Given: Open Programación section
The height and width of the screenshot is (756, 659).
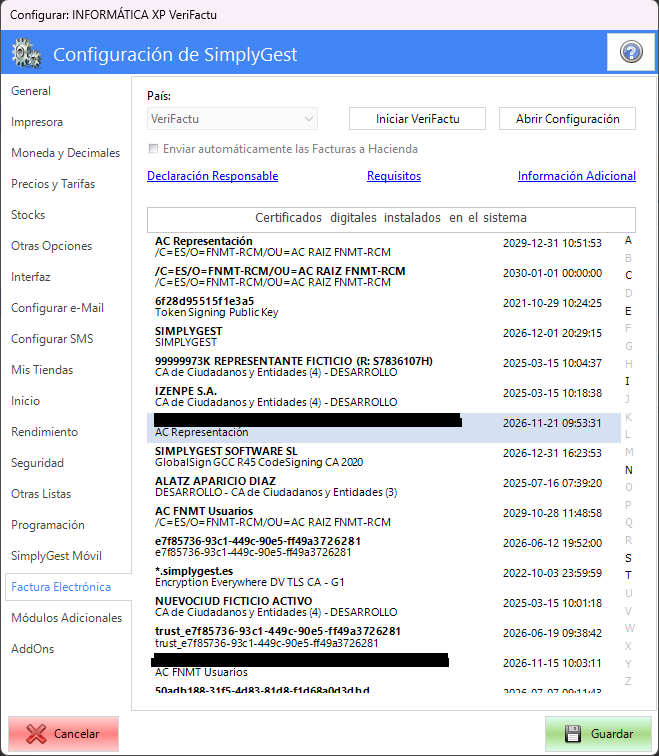Looking at the screenshot, I should 48,525.
